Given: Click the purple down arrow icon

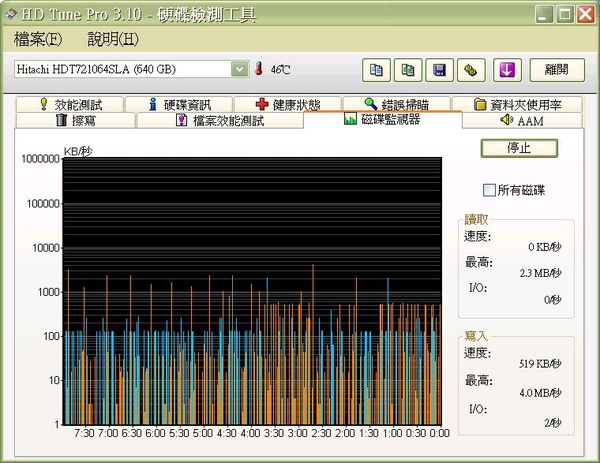Looking at the screenshot, I should pyautogui.click(x=507, y=69).
